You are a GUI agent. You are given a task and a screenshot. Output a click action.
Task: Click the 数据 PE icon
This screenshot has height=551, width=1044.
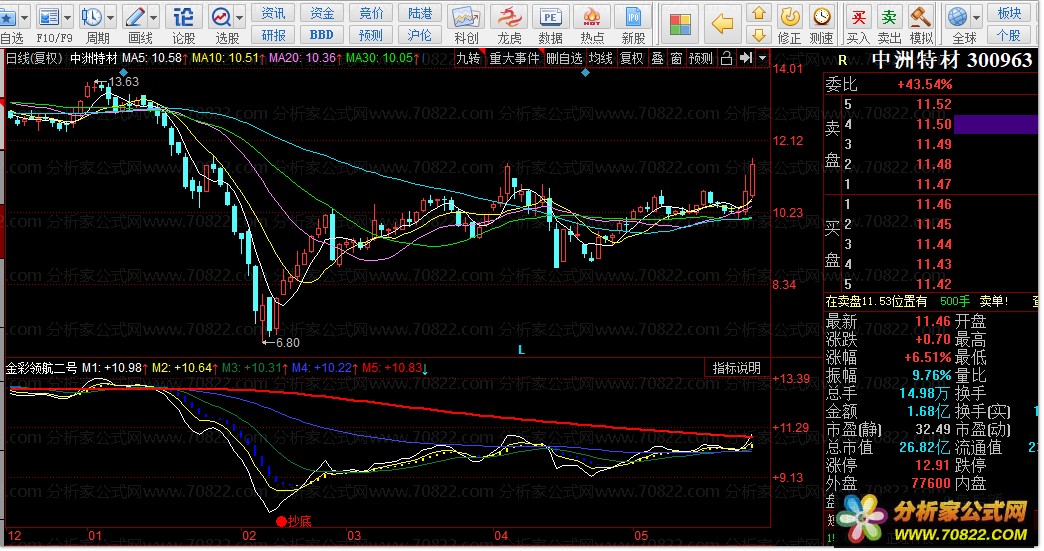coord(550,17)
